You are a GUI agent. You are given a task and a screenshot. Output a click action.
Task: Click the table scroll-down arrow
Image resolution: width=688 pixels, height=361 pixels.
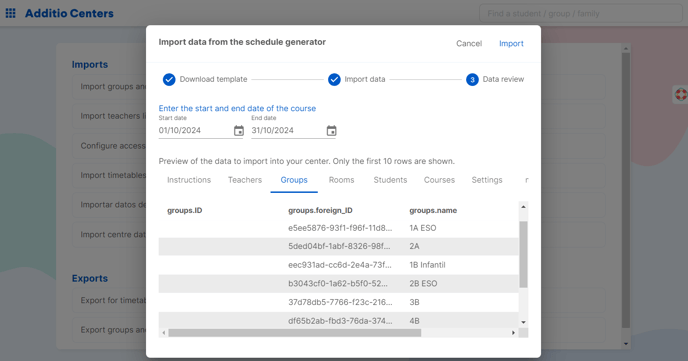(523, 322)
